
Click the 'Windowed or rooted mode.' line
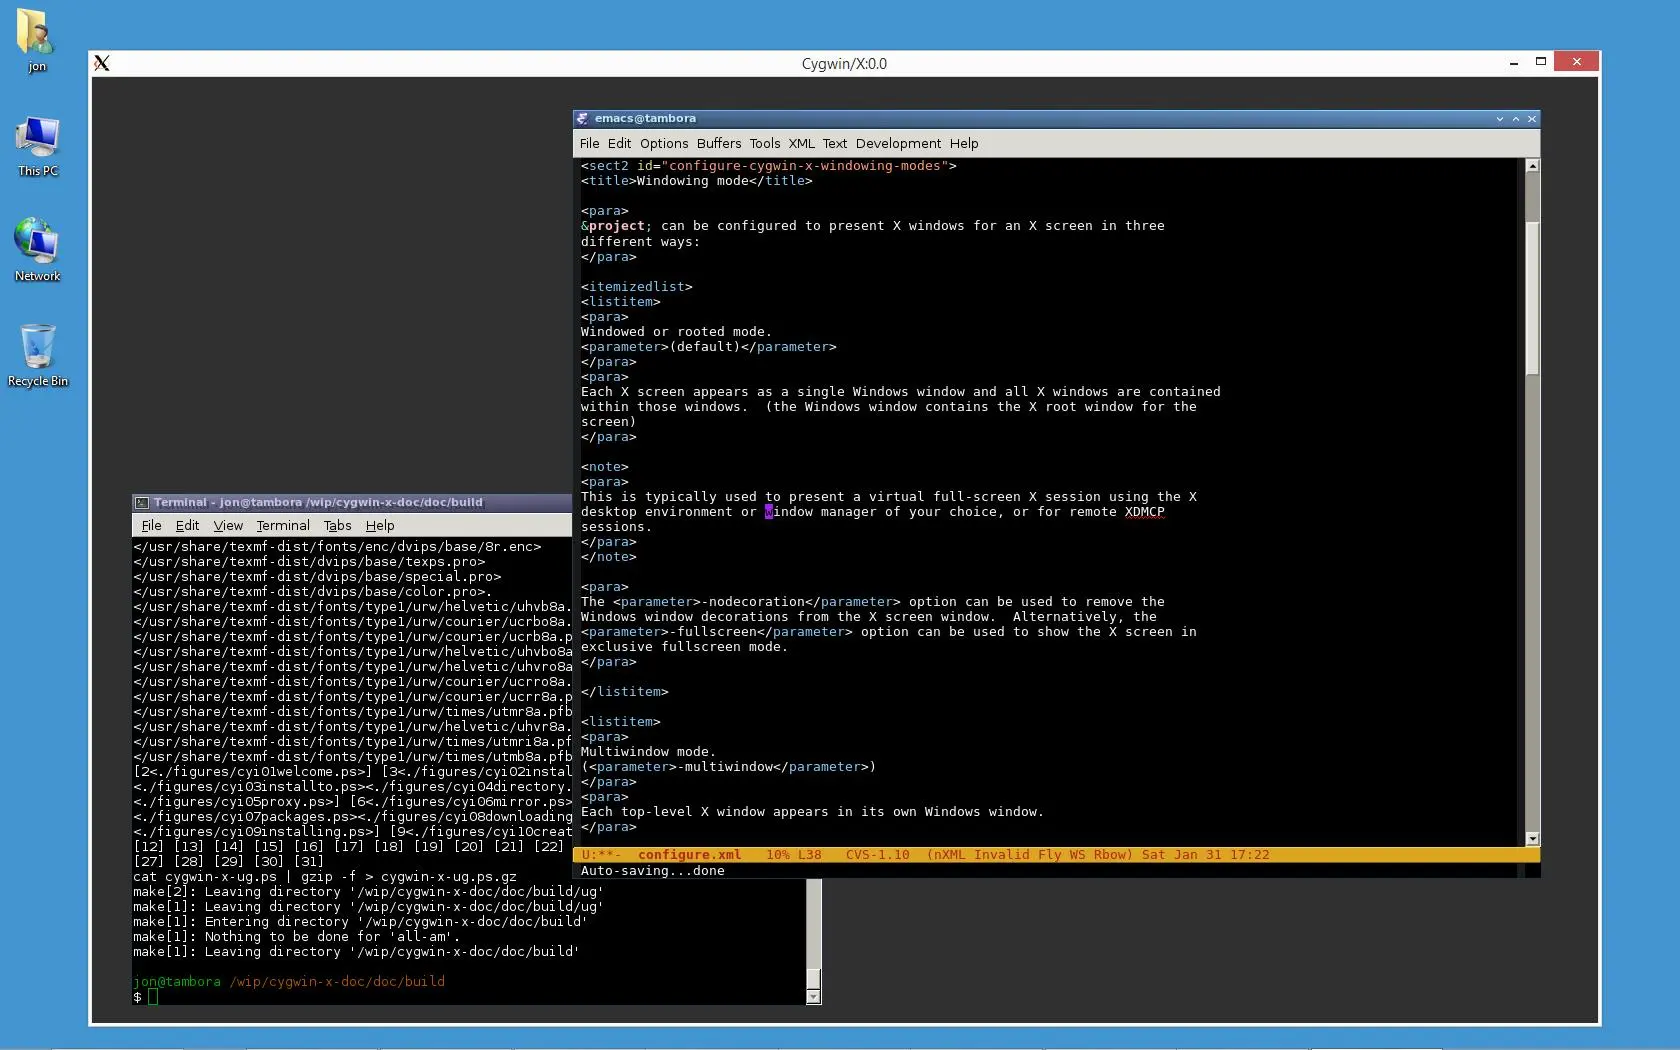(x=676, y=332)
